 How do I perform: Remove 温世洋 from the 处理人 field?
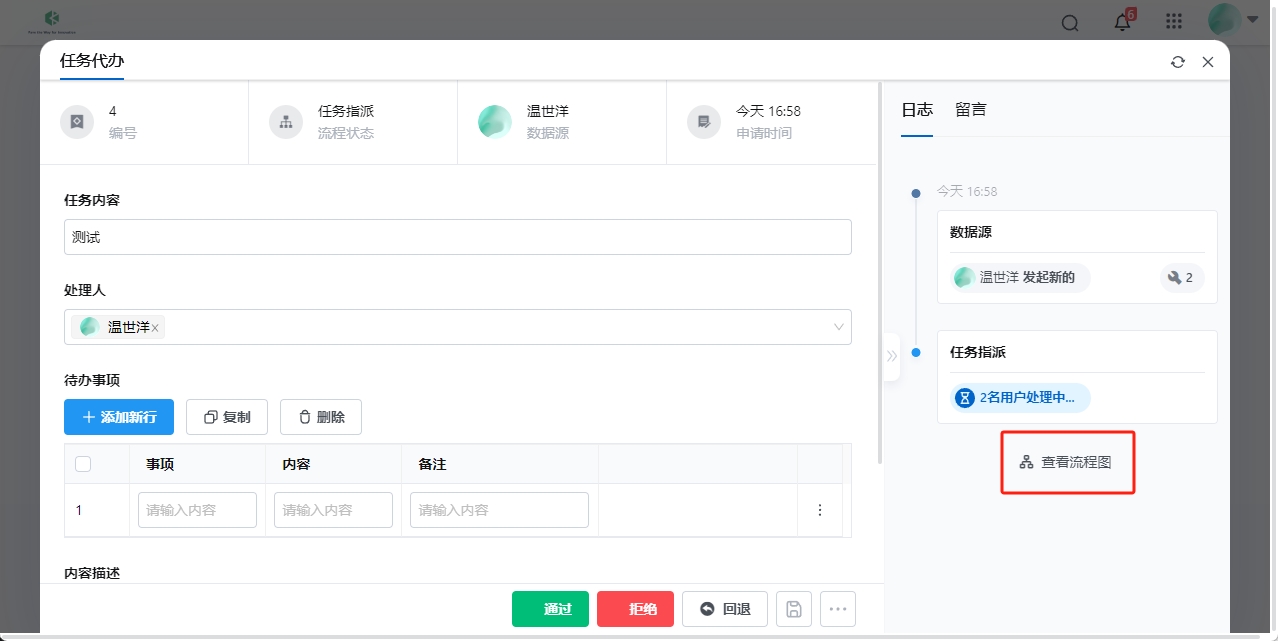tap(155, 328)
